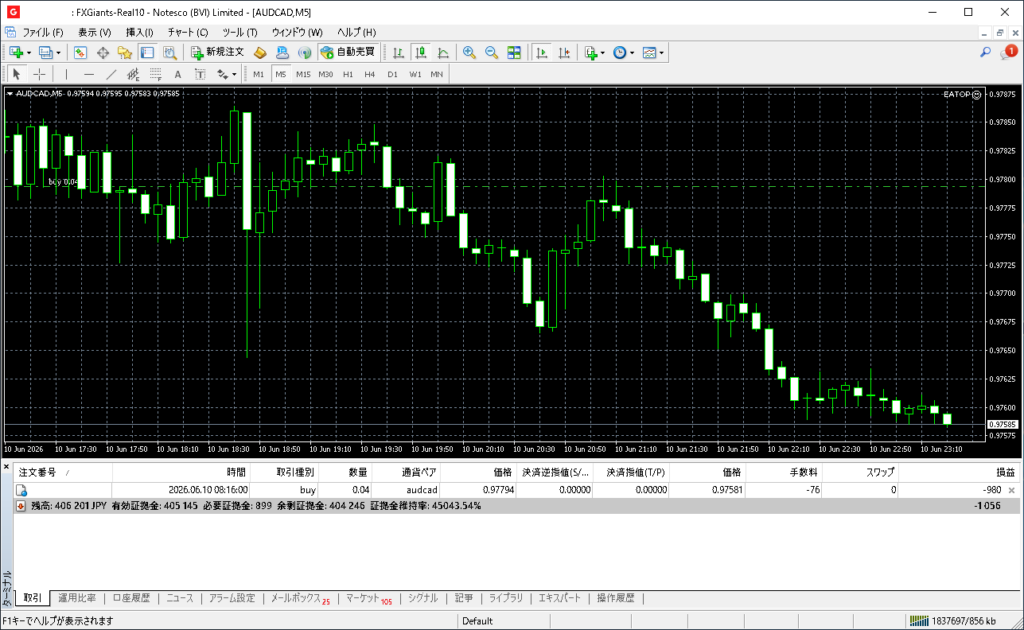This screenshot has width=1024, height=630.
Task: Open search magnifier in toolbar
Action: tap(985, 52)
